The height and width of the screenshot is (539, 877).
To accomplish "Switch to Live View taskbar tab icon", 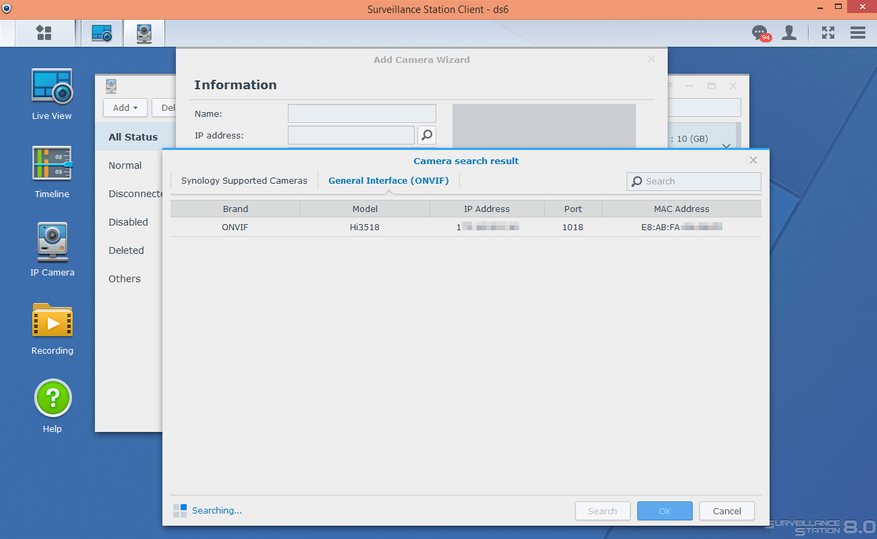I will pos(102,33).
